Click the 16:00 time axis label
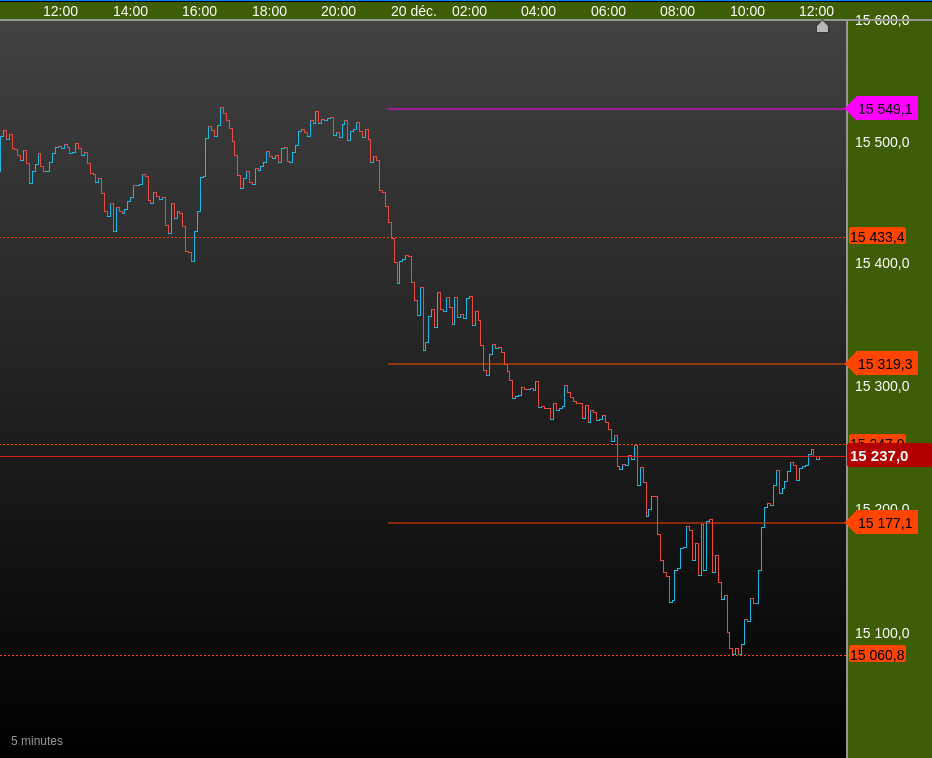This screenshot has width=932, height=758. 199,11
